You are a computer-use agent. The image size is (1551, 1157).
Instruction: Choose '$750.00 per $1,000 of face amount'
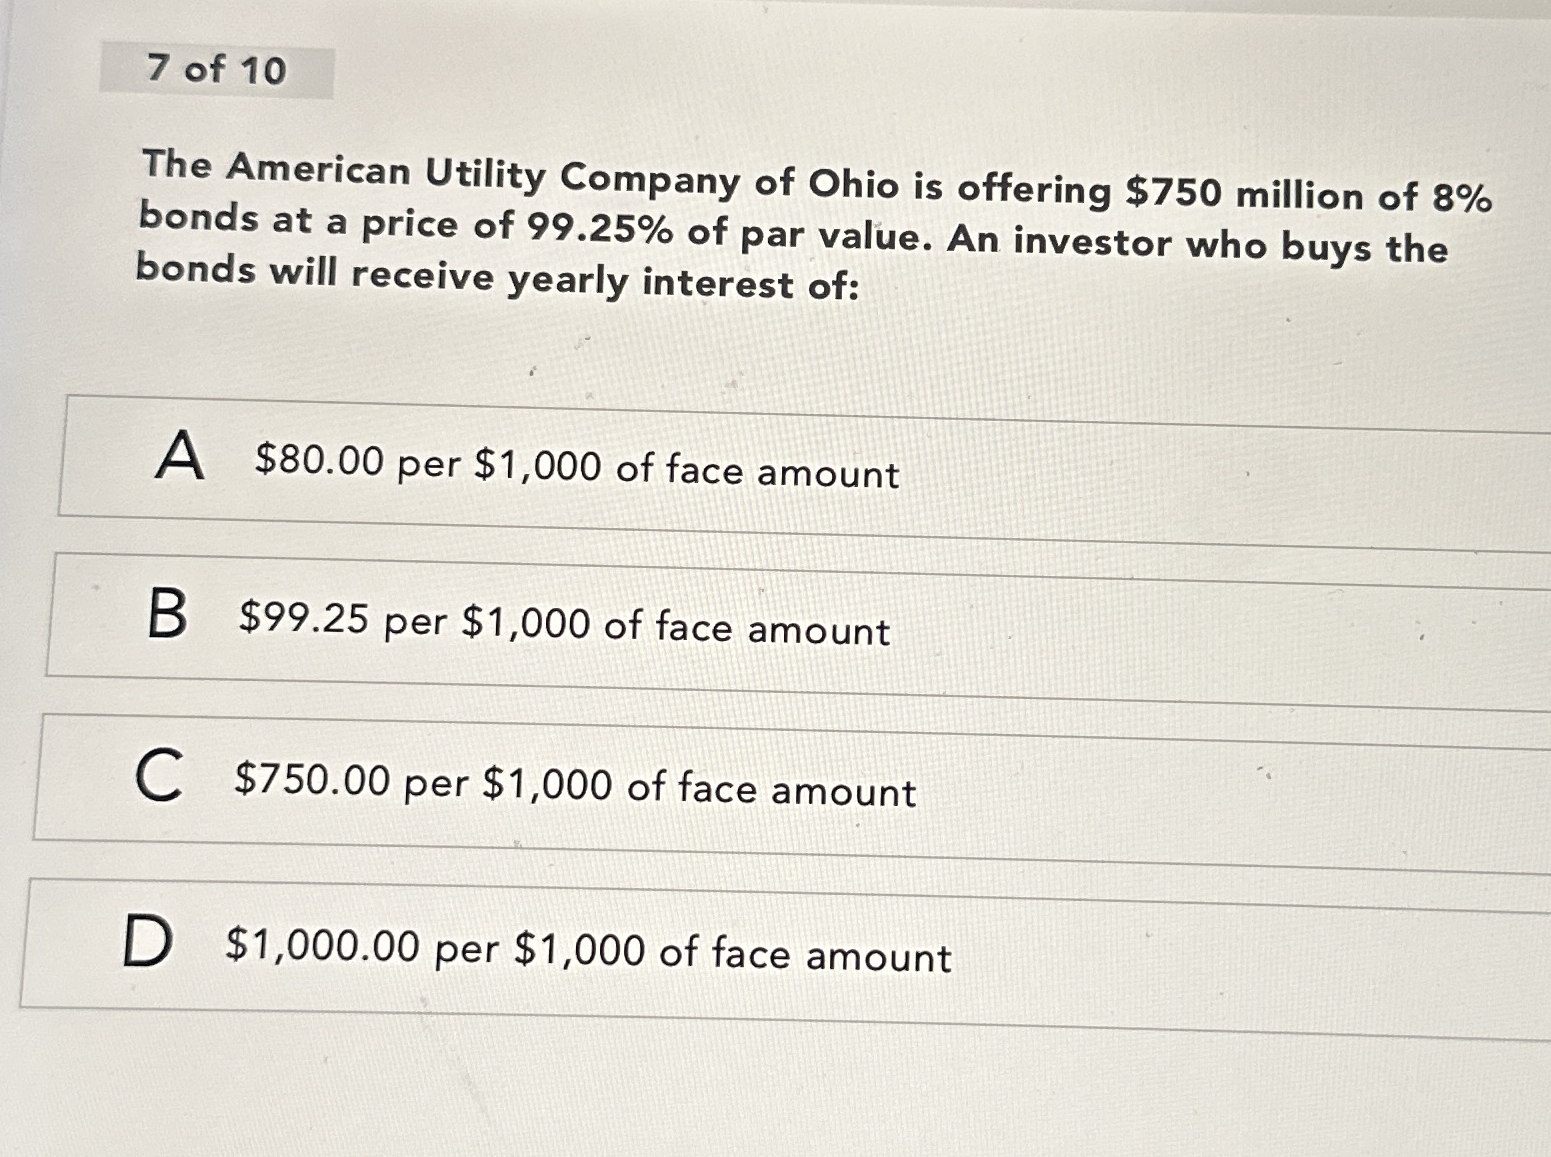(x=575, y=789)
